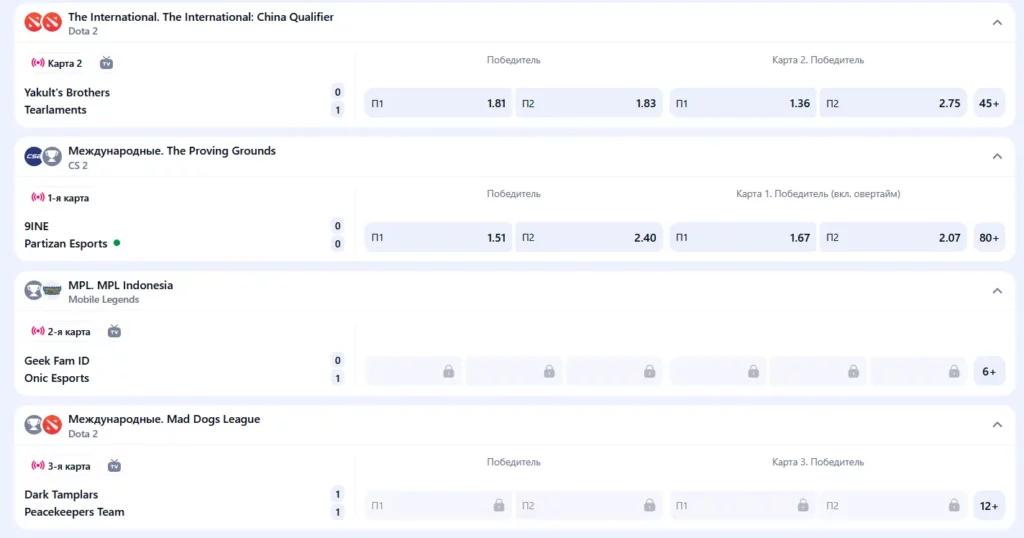Click the live indicator on 1-я карта

point(38,198)
